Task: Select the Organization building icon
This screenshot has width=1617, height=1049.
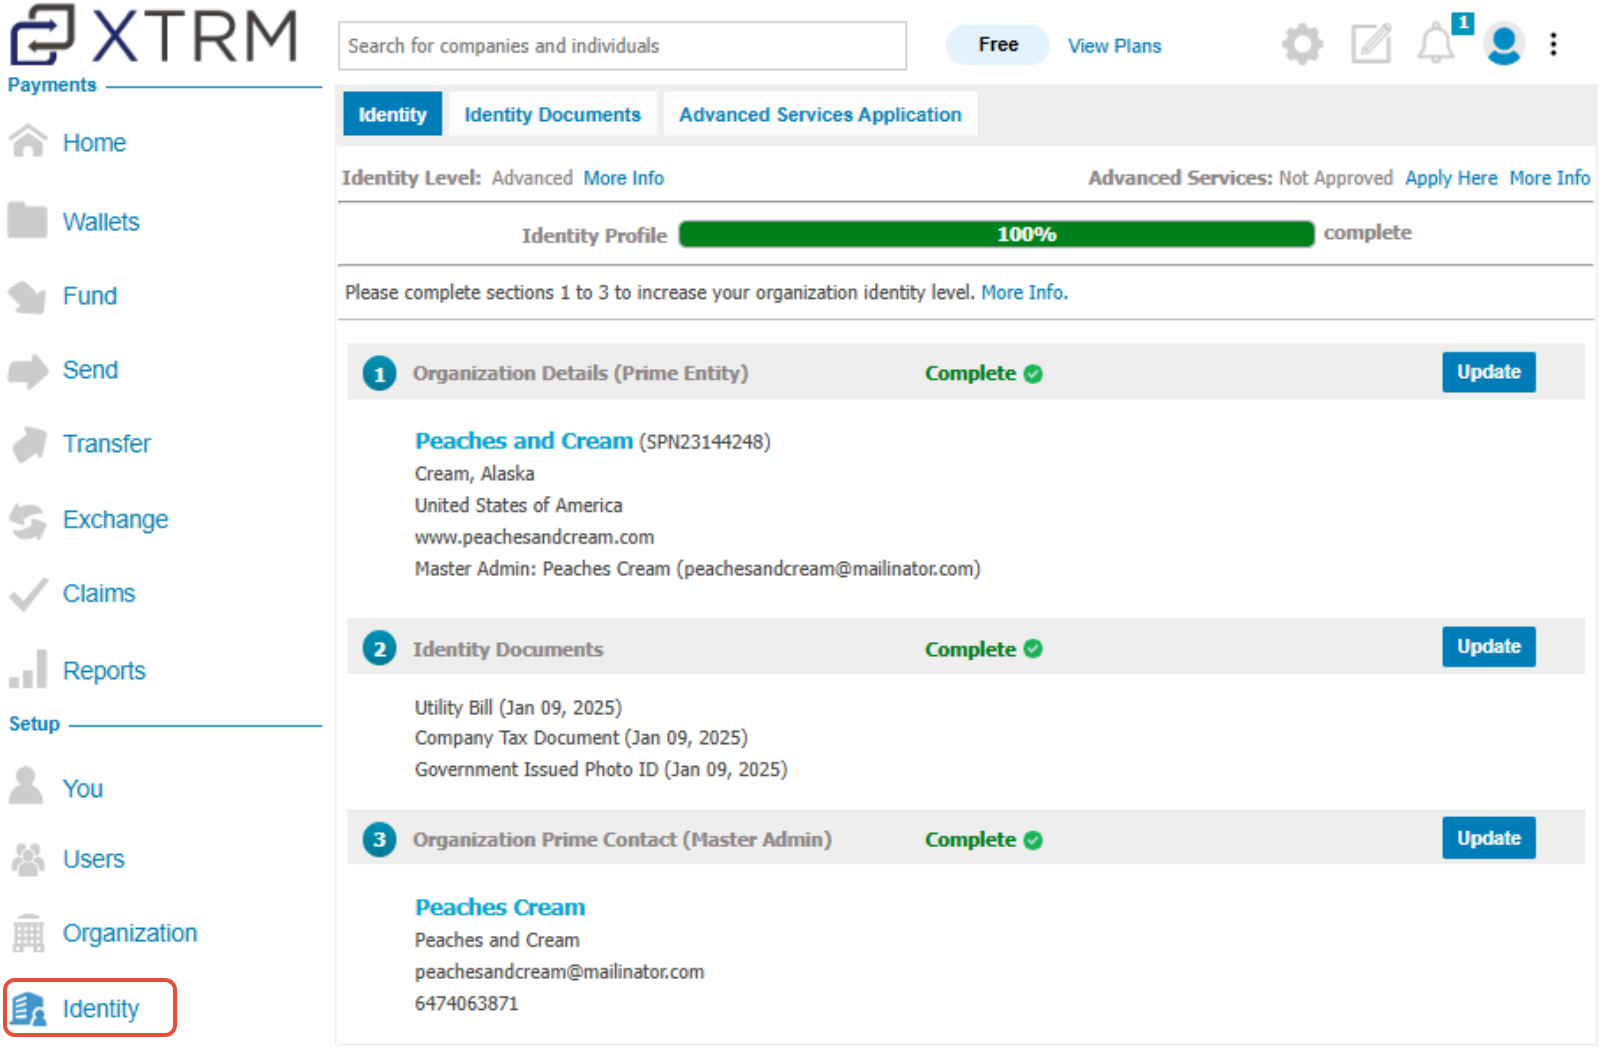Action: 28,933
